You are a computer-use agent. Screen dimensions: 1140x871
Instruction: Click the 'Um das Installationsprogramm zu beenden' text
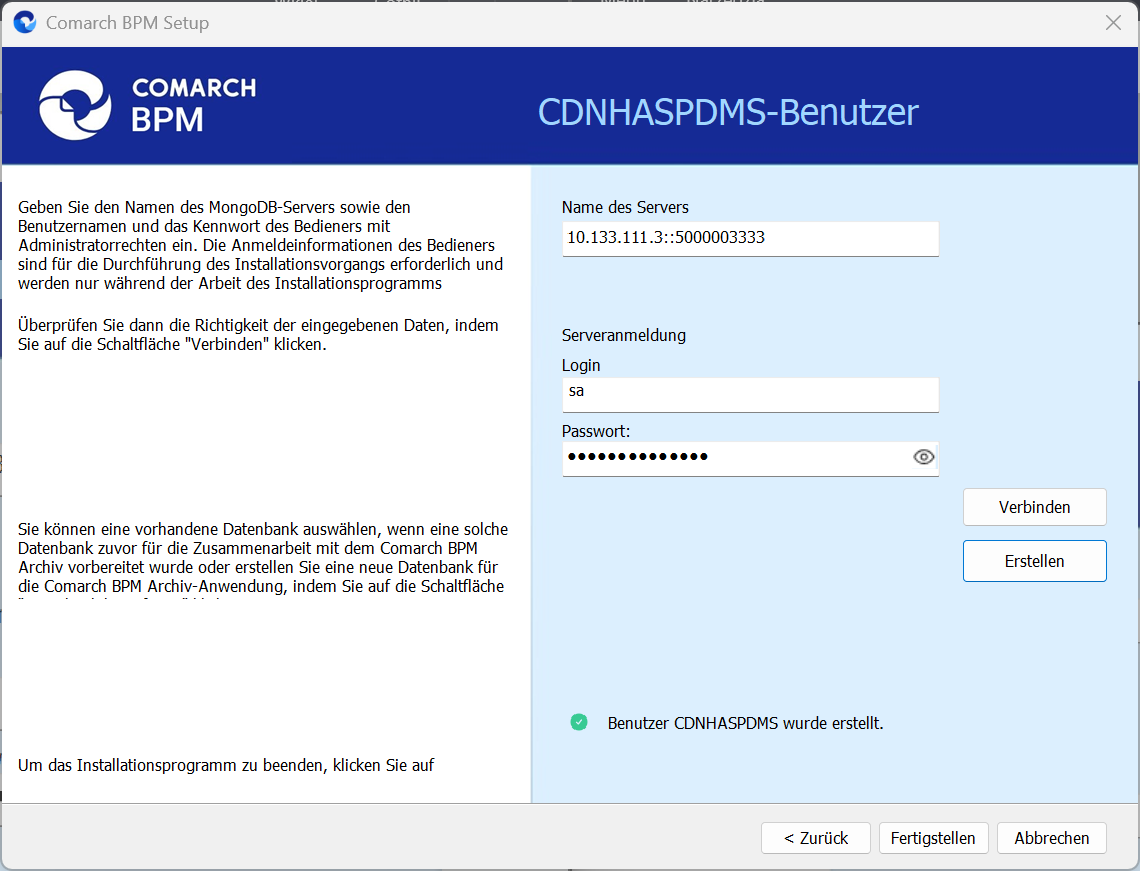(226, 766)
